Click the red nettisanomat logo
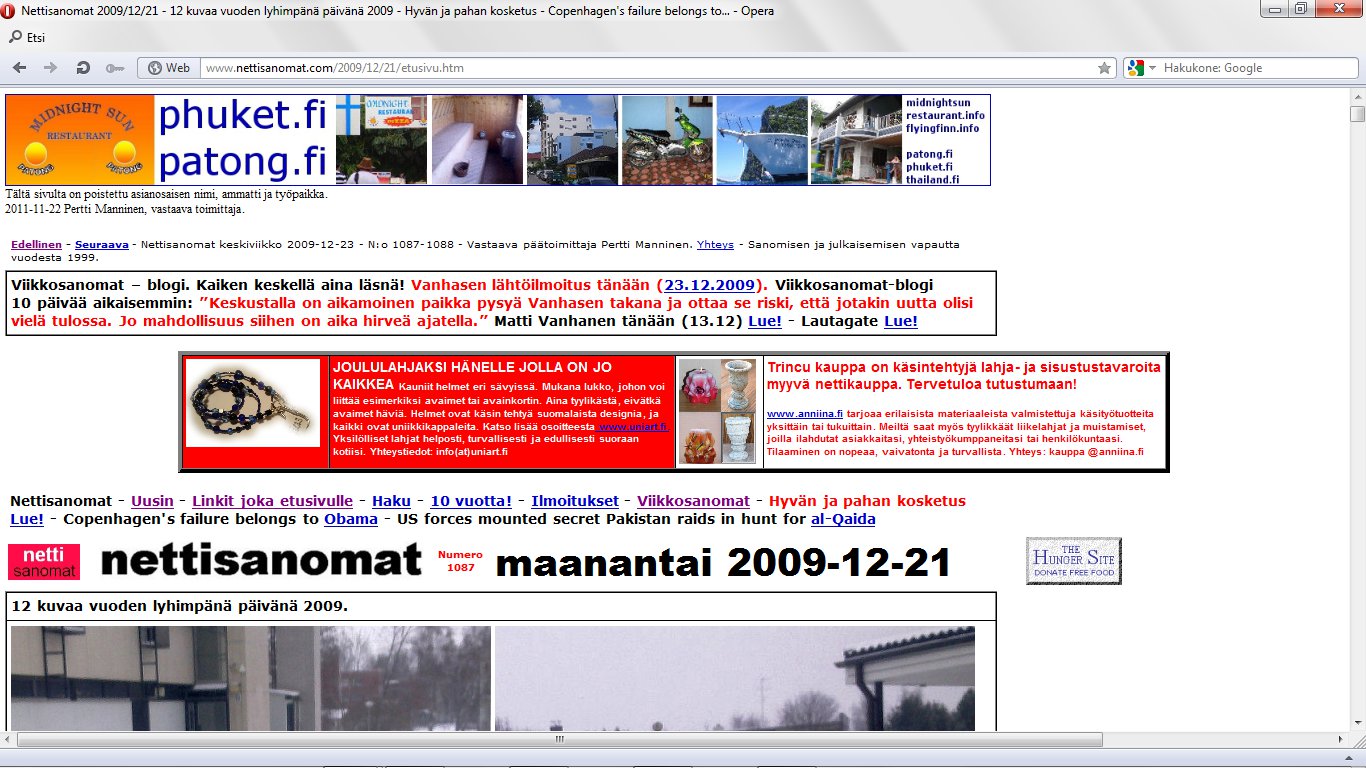This screenshot has width=1366, height=768. tap(44, 562)
